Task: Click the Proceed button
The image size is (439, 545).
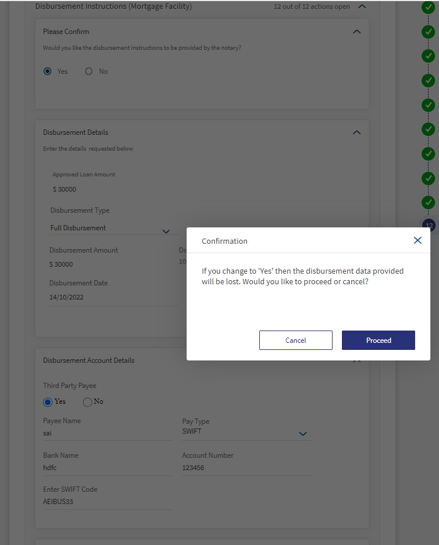Action: (x=378, y=340)
